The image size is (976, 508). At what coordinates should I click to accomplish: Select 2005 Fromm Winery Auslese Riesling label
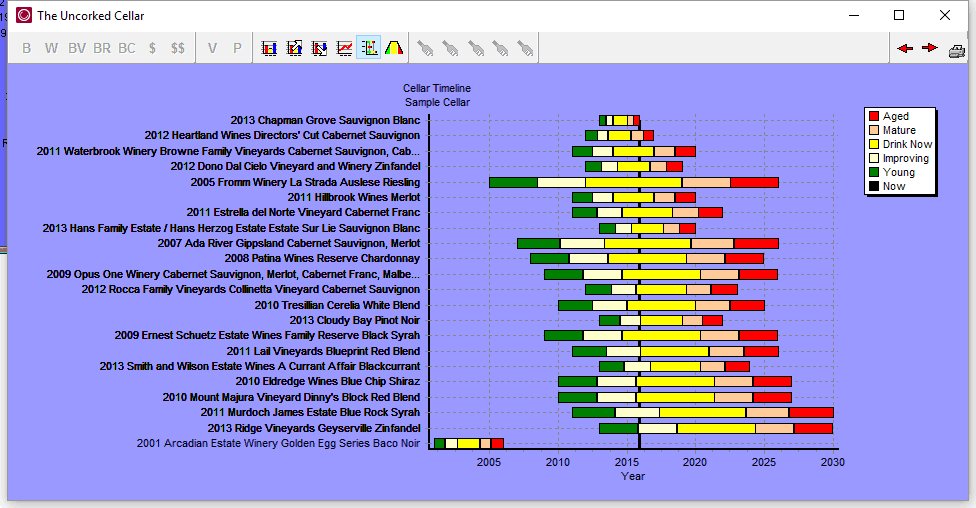tap(305, 182)
